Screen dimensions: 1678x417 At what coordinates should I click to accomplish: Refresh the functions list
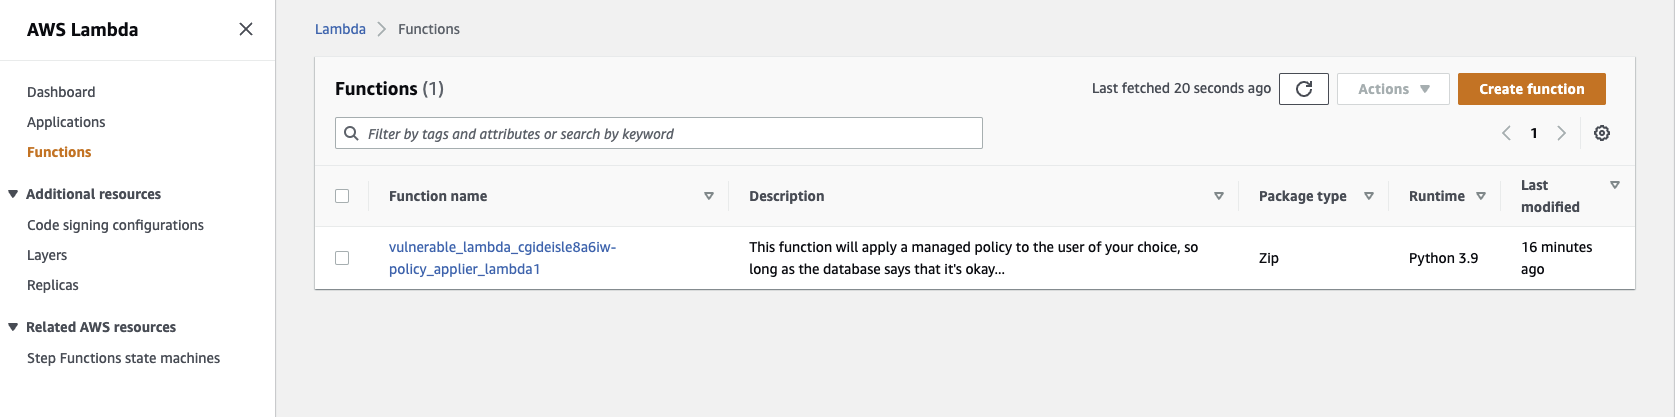click(x=1304, y=89)
